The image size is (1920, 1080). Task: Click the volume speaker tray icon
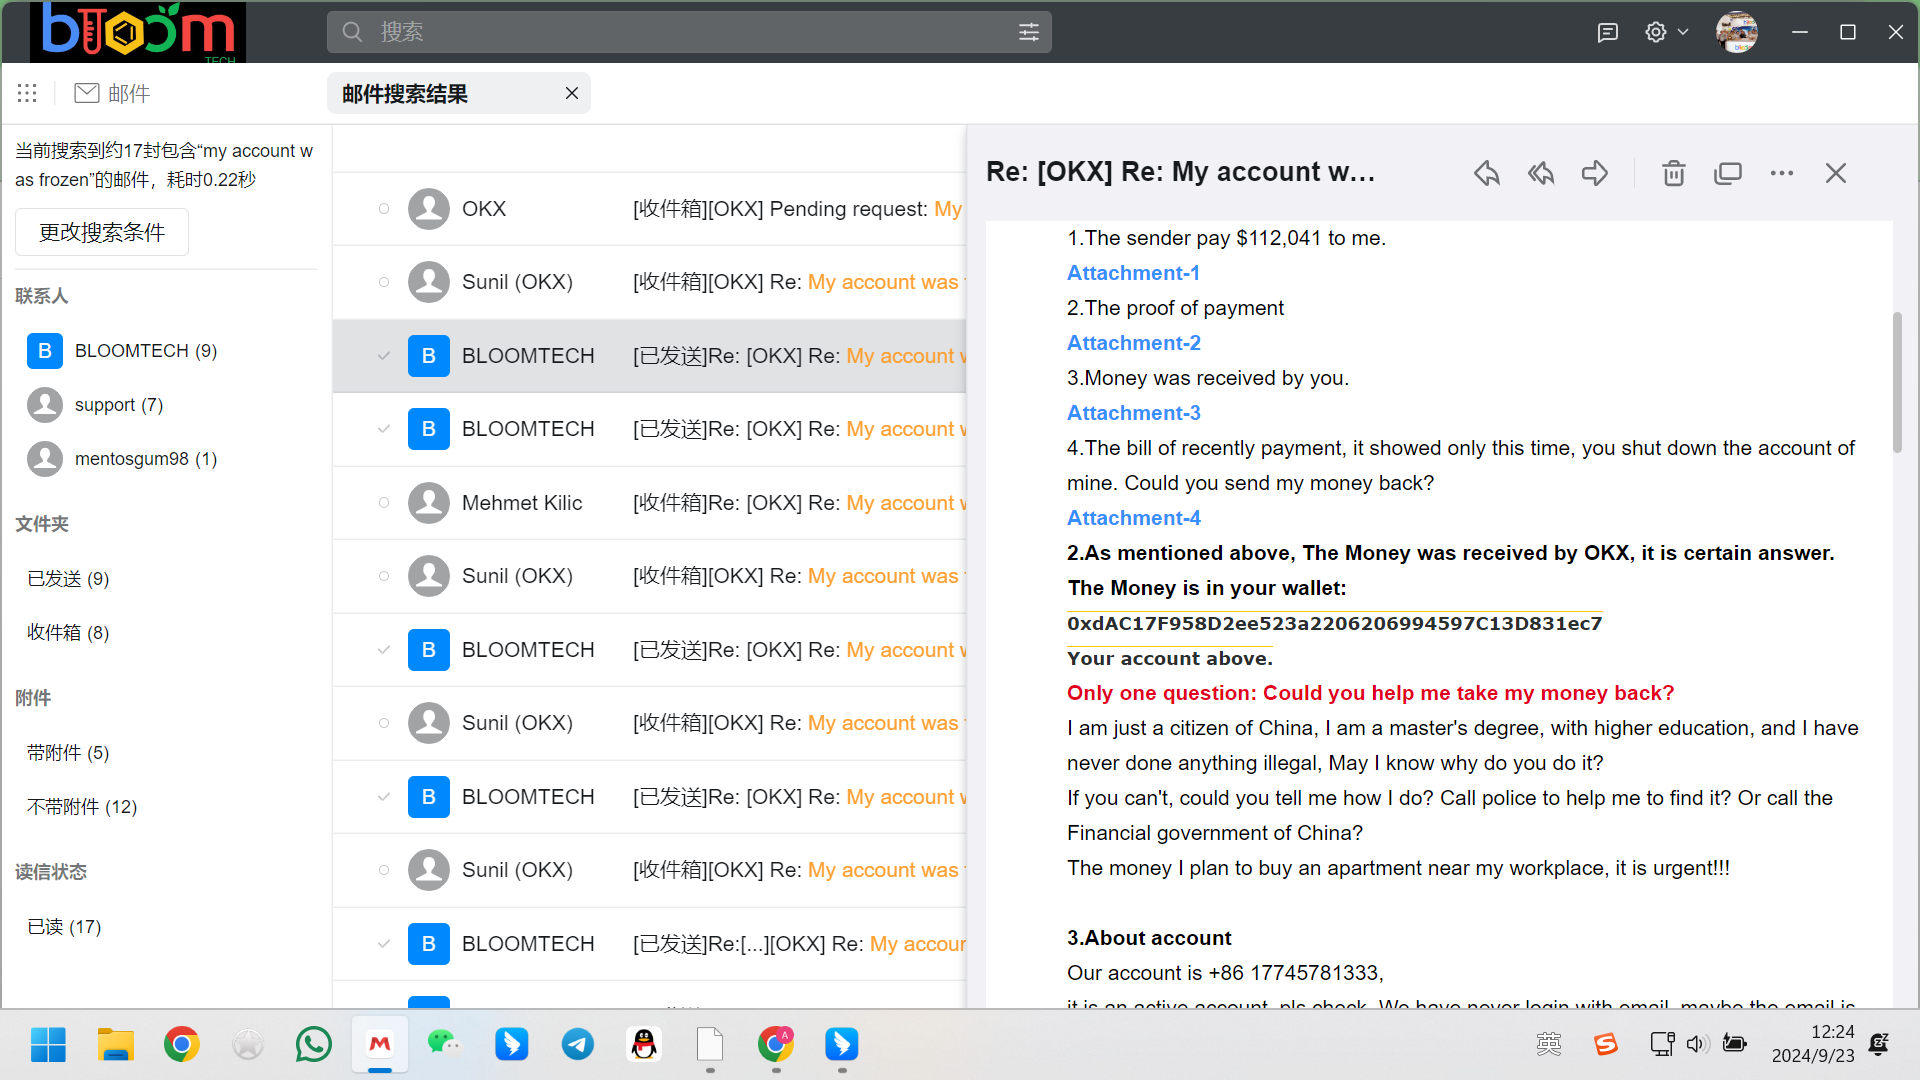click(x=1697, y=1045)
